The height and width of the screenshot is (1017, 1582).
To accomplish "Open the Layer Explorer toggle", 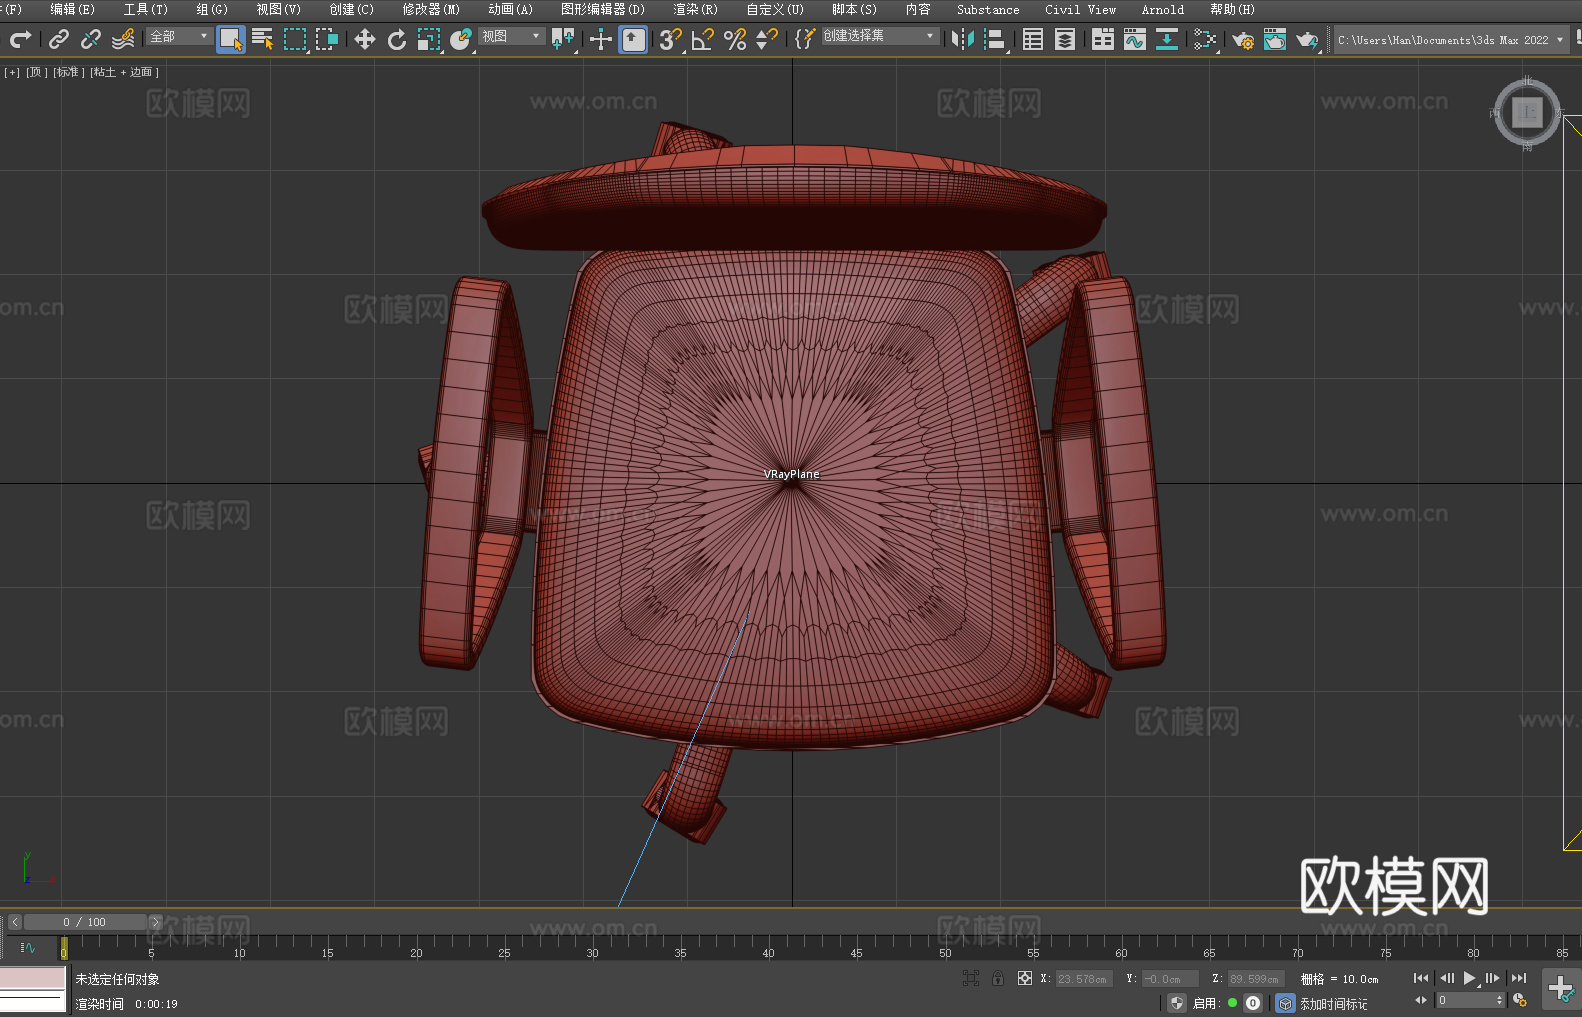I will click(x=1065, y=39).
